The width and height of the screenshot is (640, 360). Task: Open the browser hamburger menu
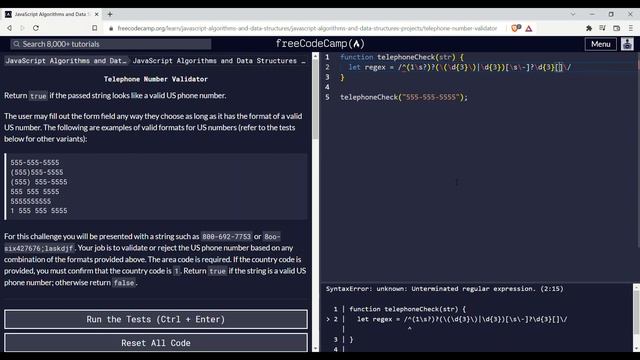tap(631, 28)
